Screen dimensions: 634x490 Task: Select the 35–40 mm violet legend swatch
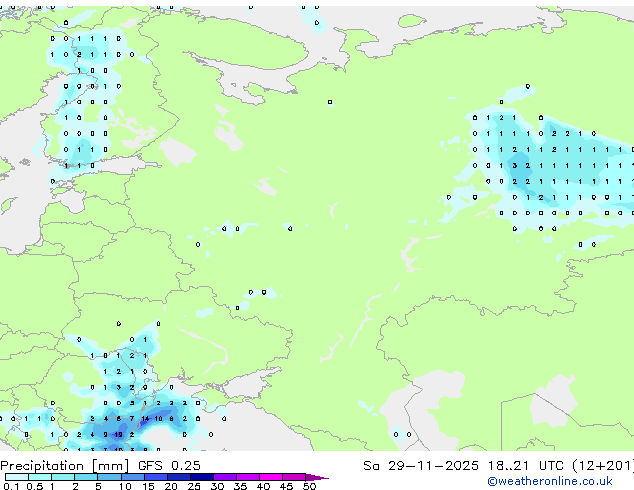248,477
